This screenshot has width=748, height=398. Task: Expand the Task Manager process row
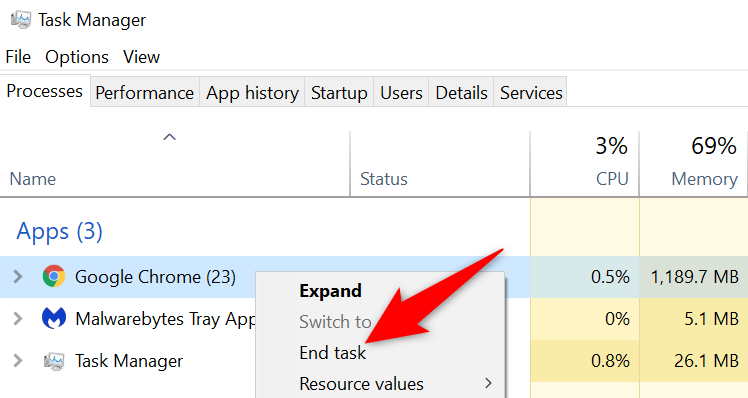(18, 360)
